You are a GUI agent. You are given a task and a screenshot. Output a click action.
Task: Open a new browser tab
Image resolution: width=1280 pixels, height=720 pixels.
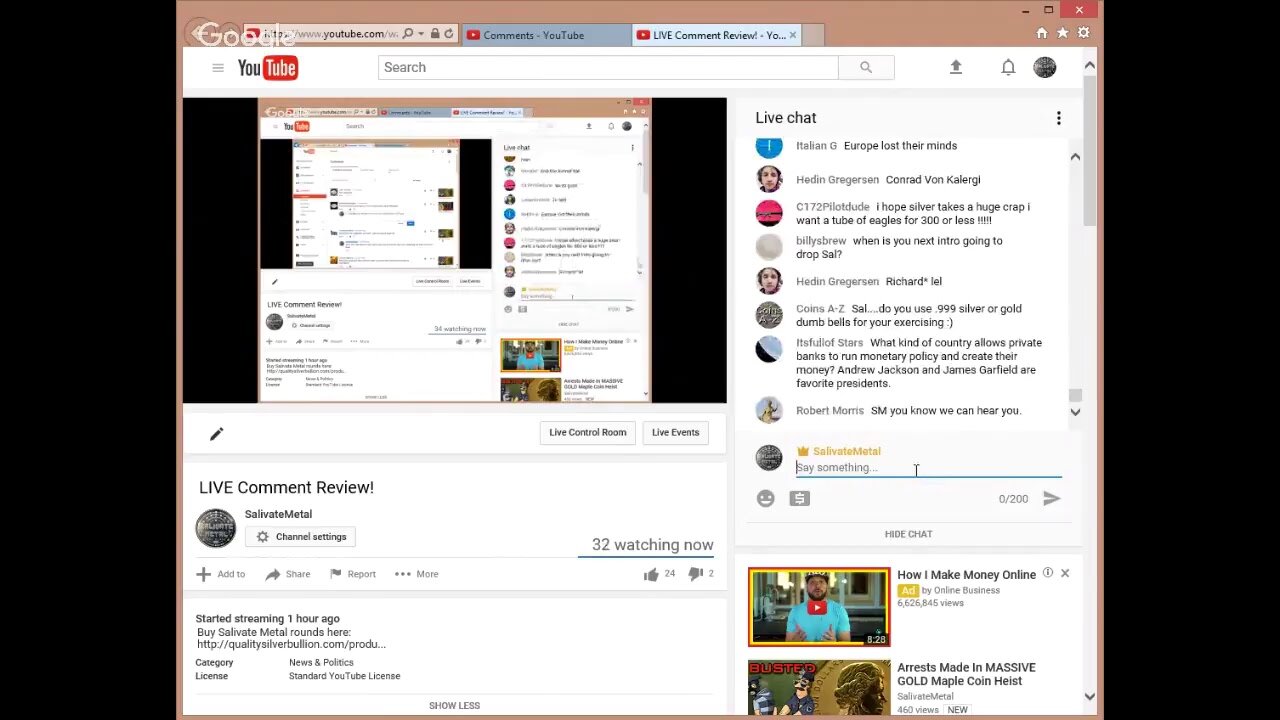click(813, 35)
